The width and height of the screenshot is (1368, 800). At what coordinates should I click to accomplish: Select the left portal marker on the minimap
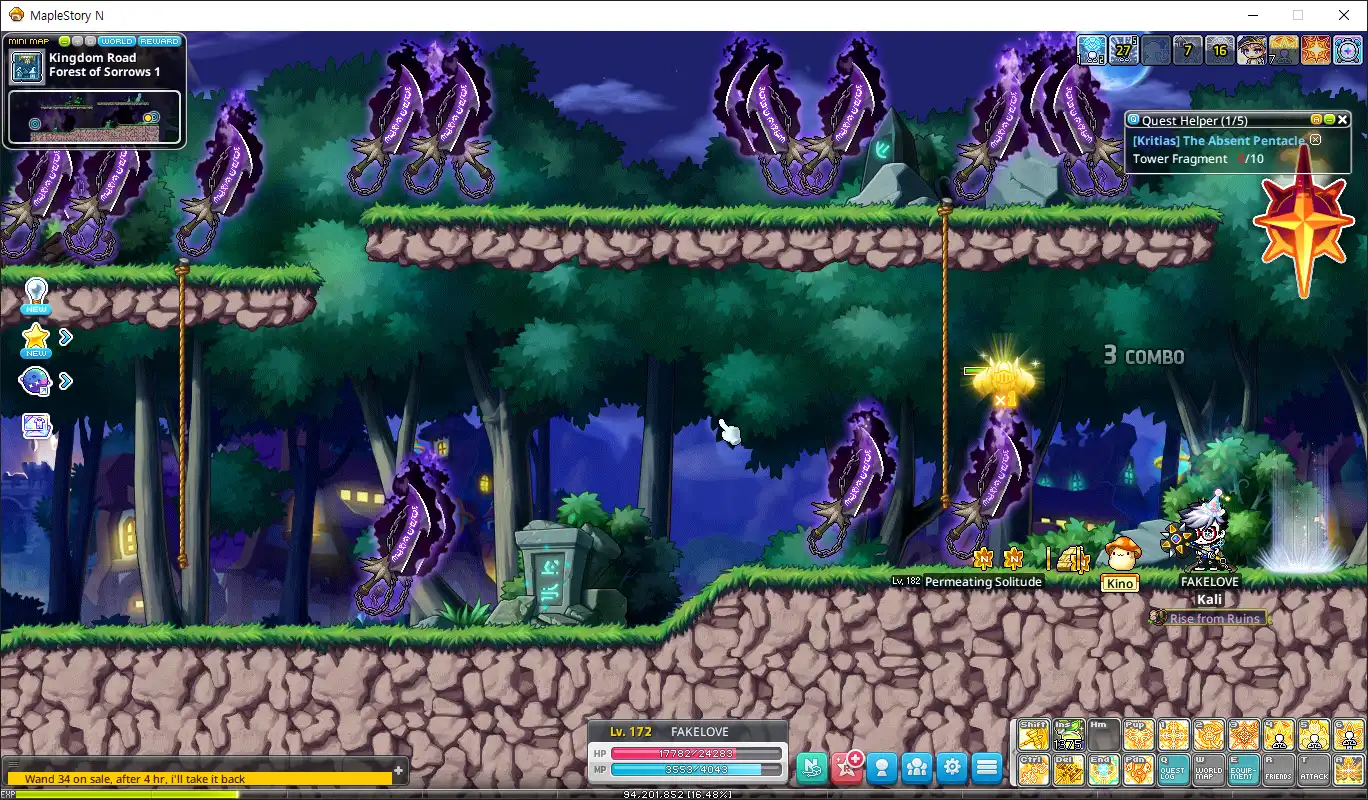35,124
